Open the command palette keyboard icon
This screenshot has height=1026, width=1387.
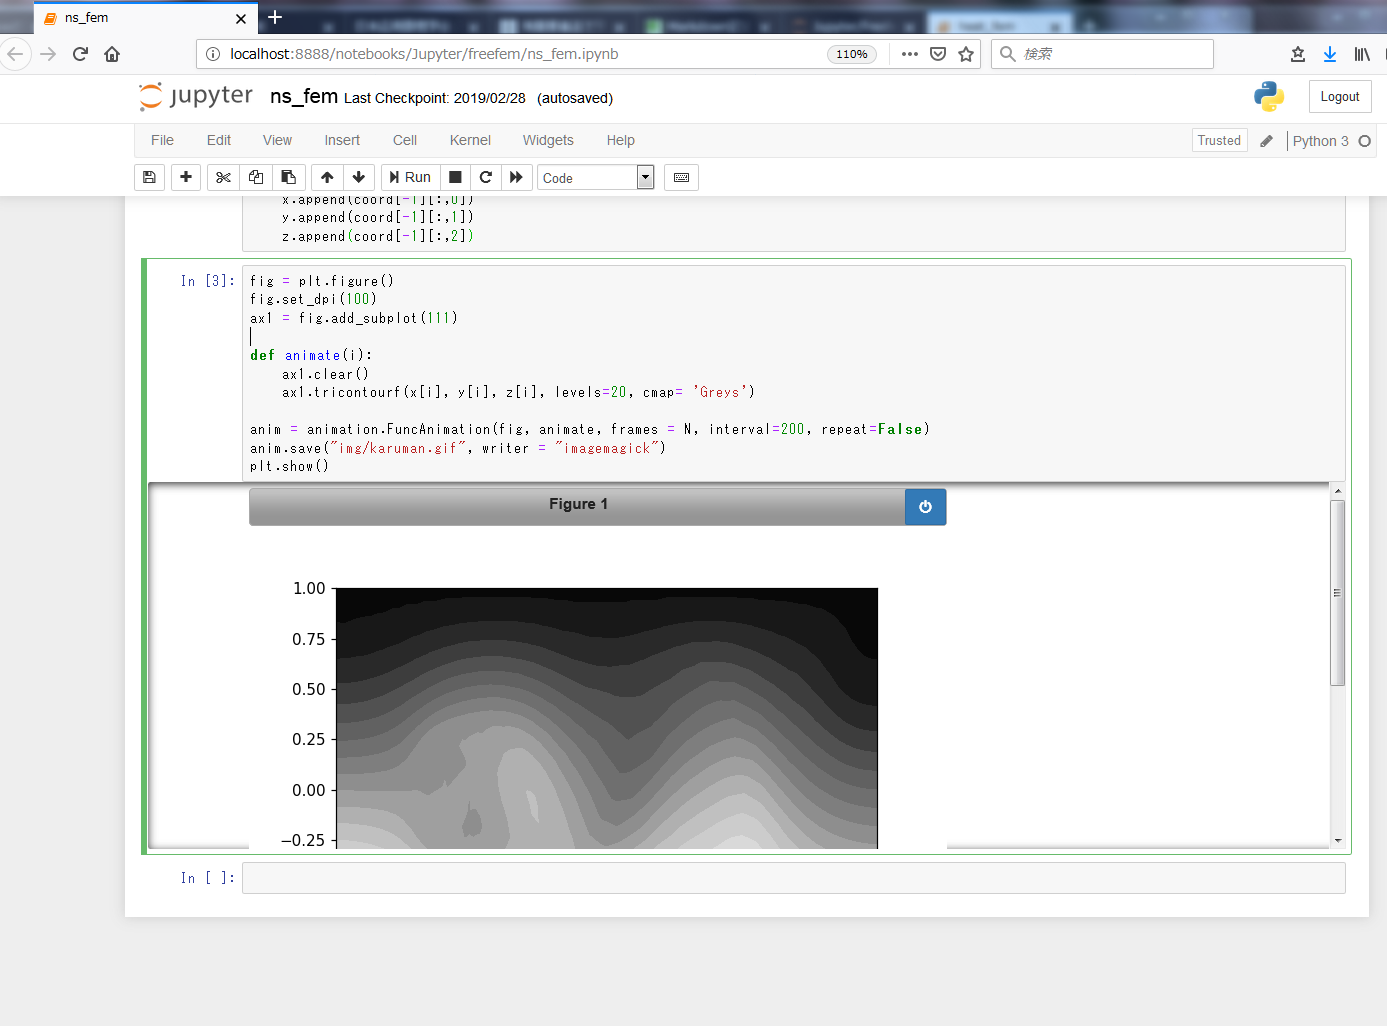point(681,177)
